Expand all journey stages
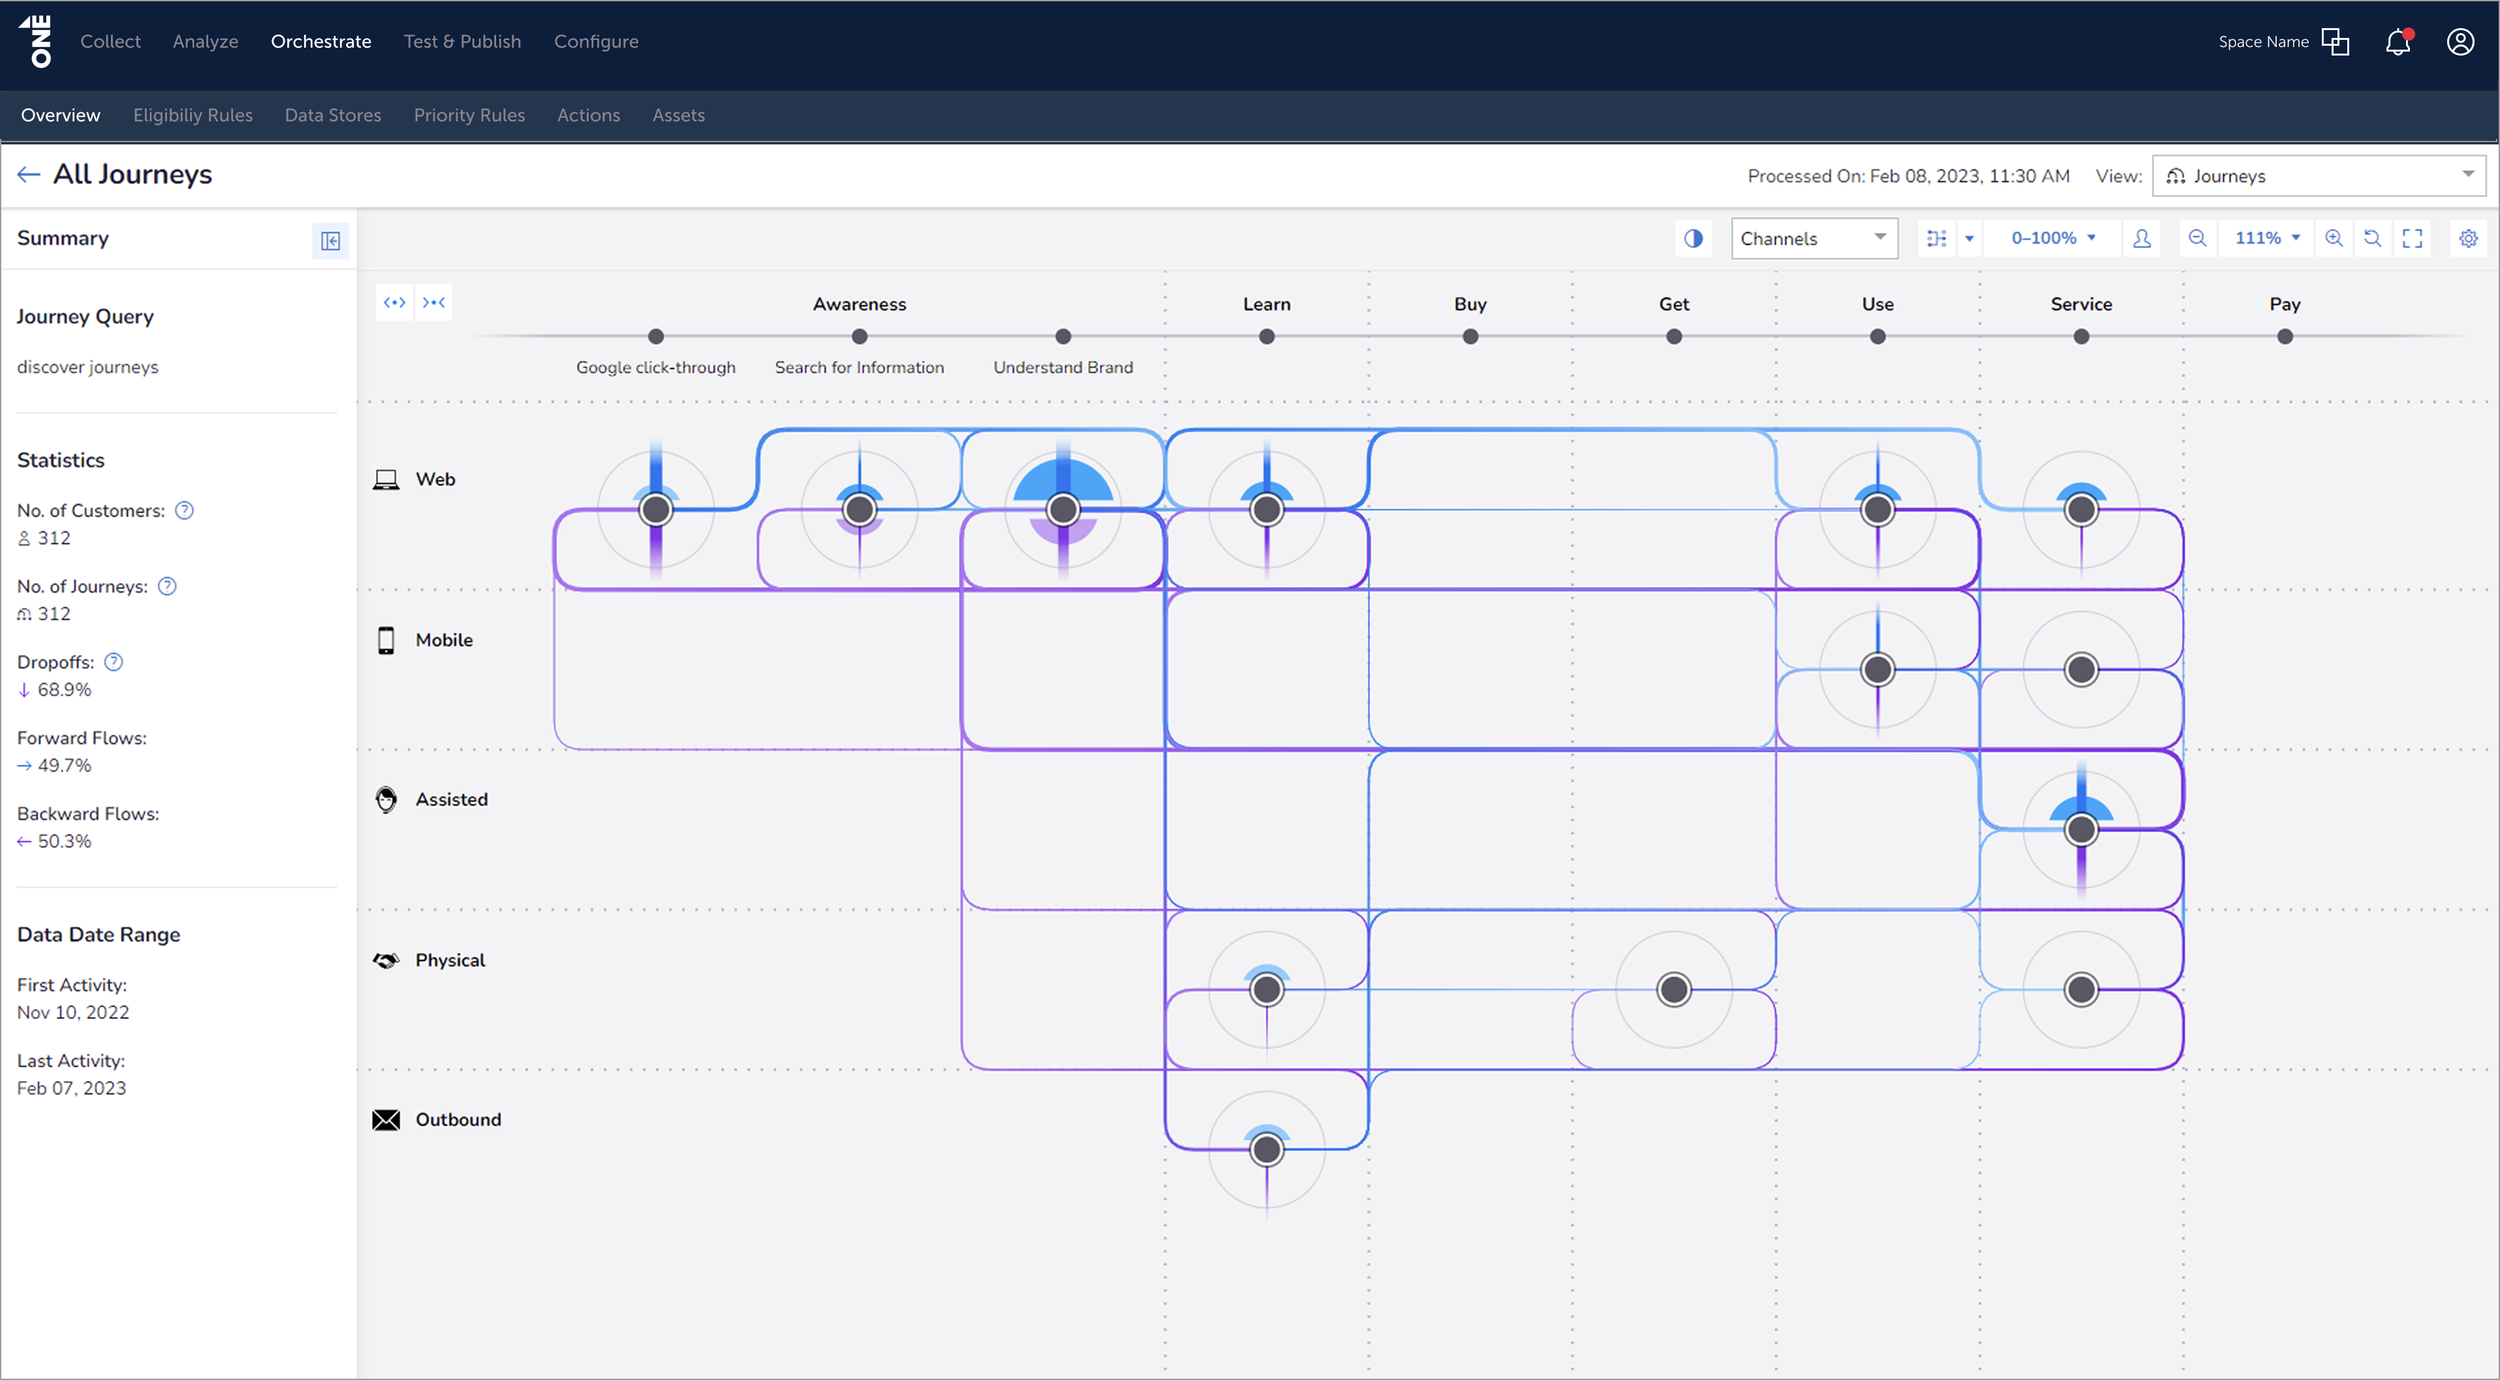 point(395,303)
